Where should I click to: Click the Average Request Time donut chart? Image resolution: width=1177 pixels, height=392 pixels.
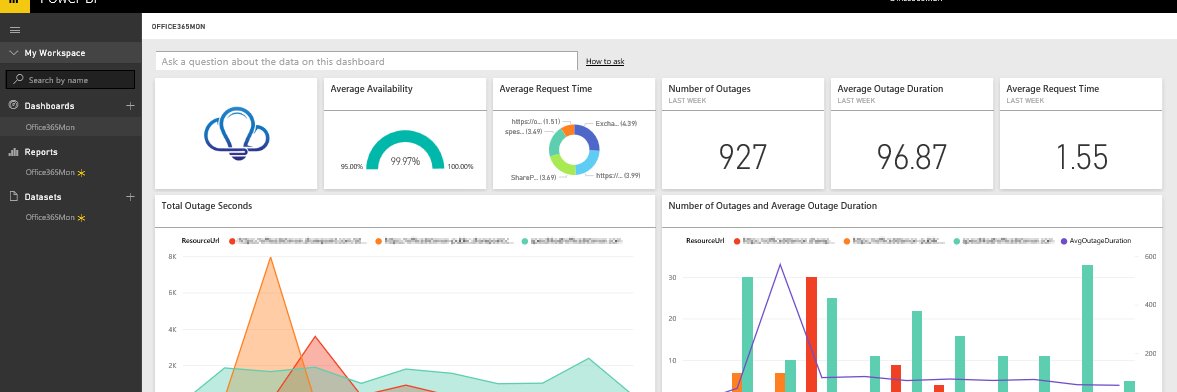coord(573,149)
